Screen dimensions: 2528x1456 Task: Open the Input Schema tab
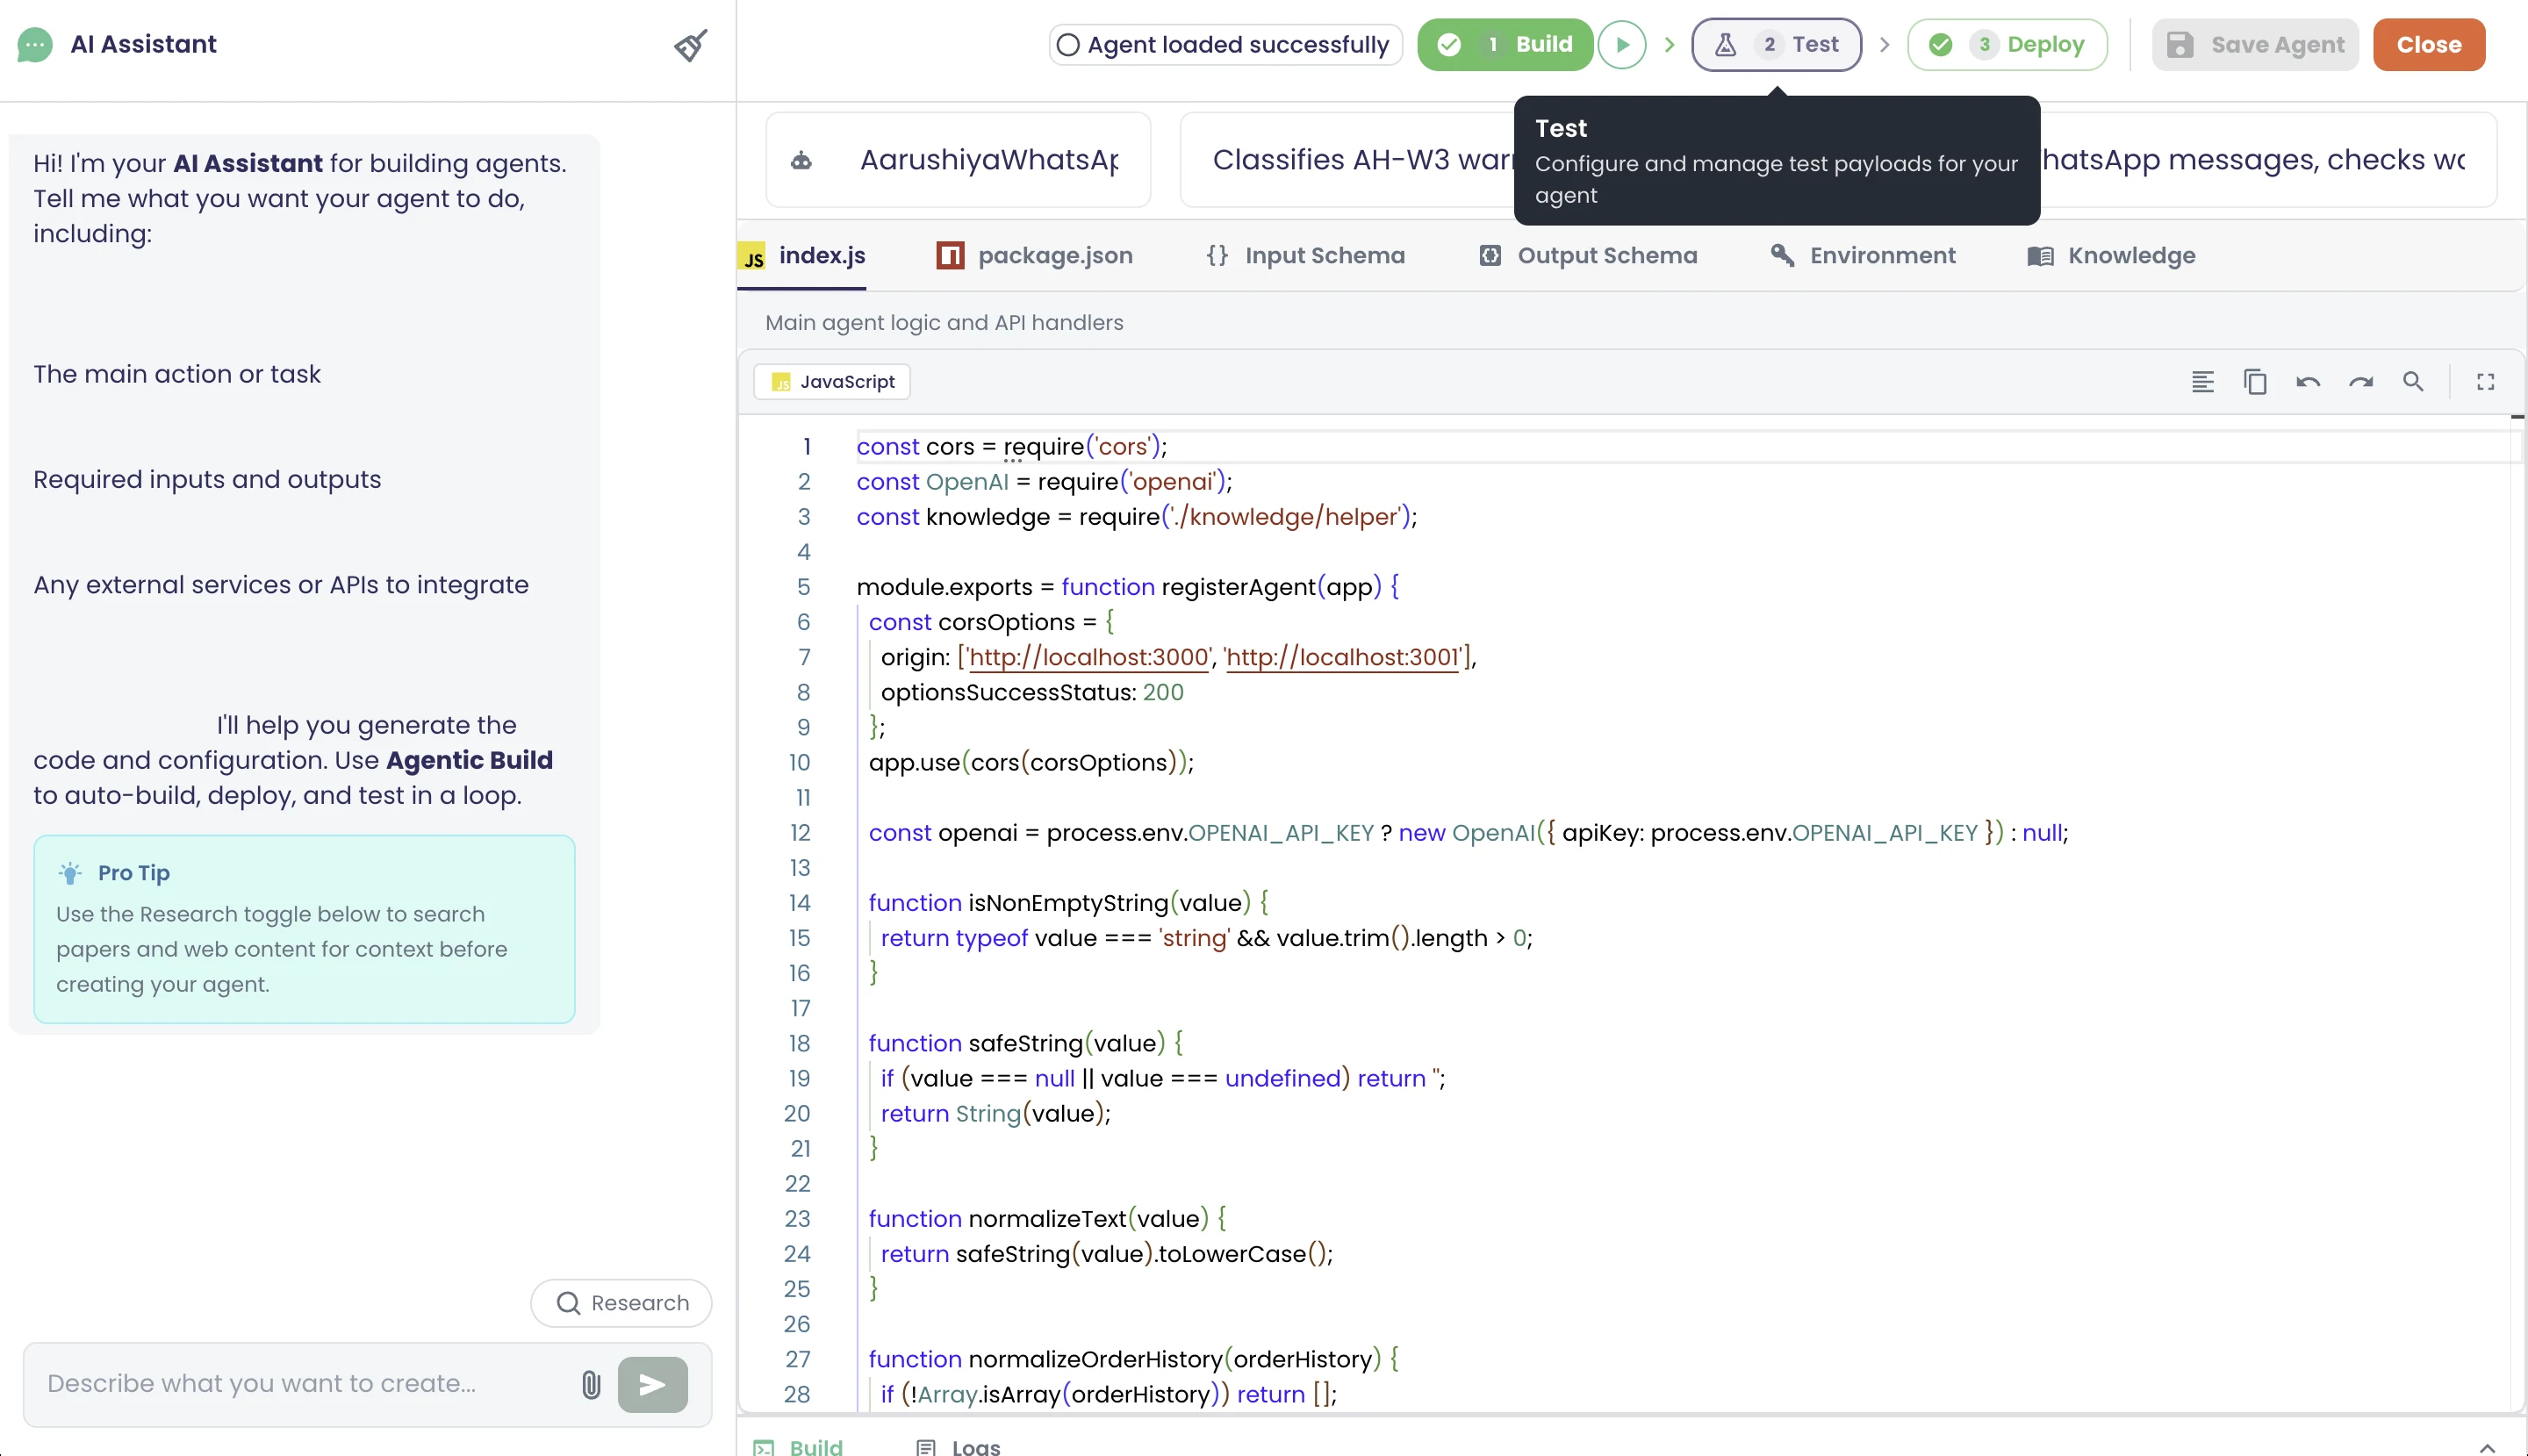[1305, 256]
